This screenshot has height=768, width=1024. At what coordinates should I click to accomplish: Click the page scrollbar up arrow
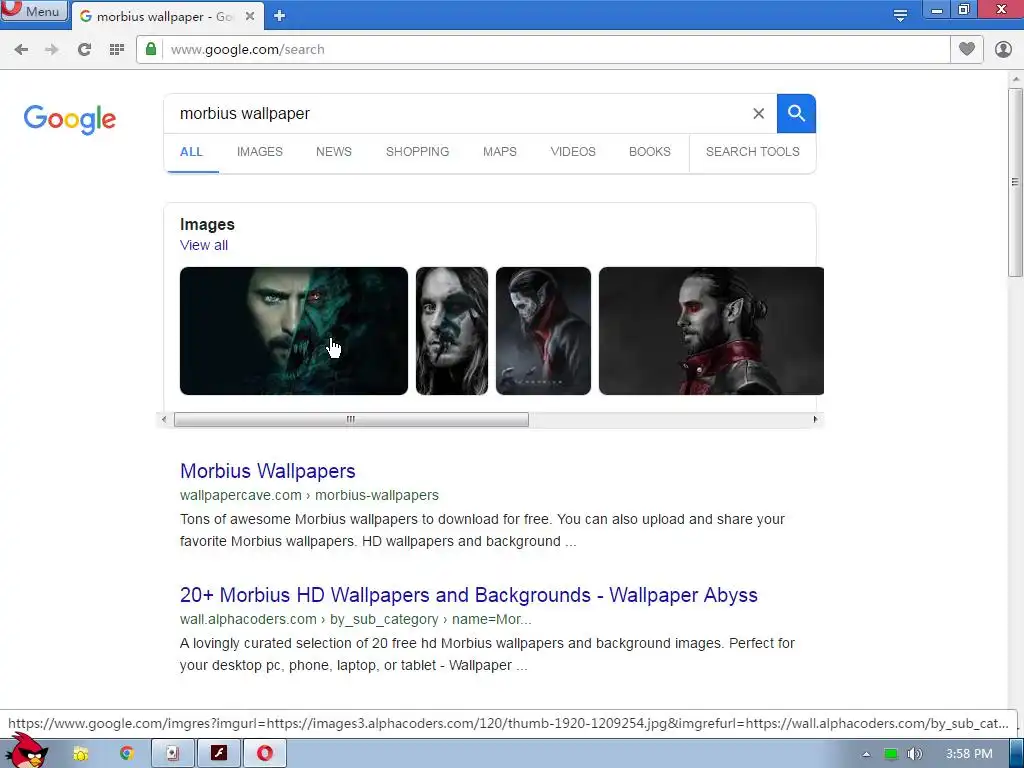click(x=1016, y=79)
